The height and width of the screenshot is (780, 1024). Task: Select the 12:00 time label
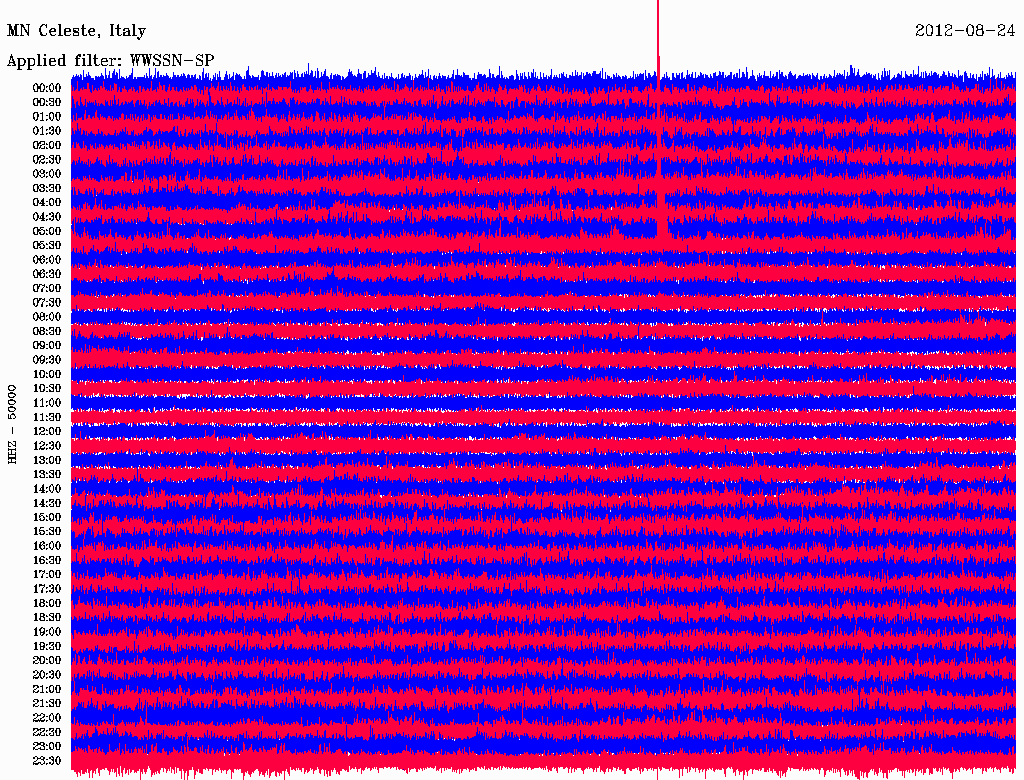47,431
